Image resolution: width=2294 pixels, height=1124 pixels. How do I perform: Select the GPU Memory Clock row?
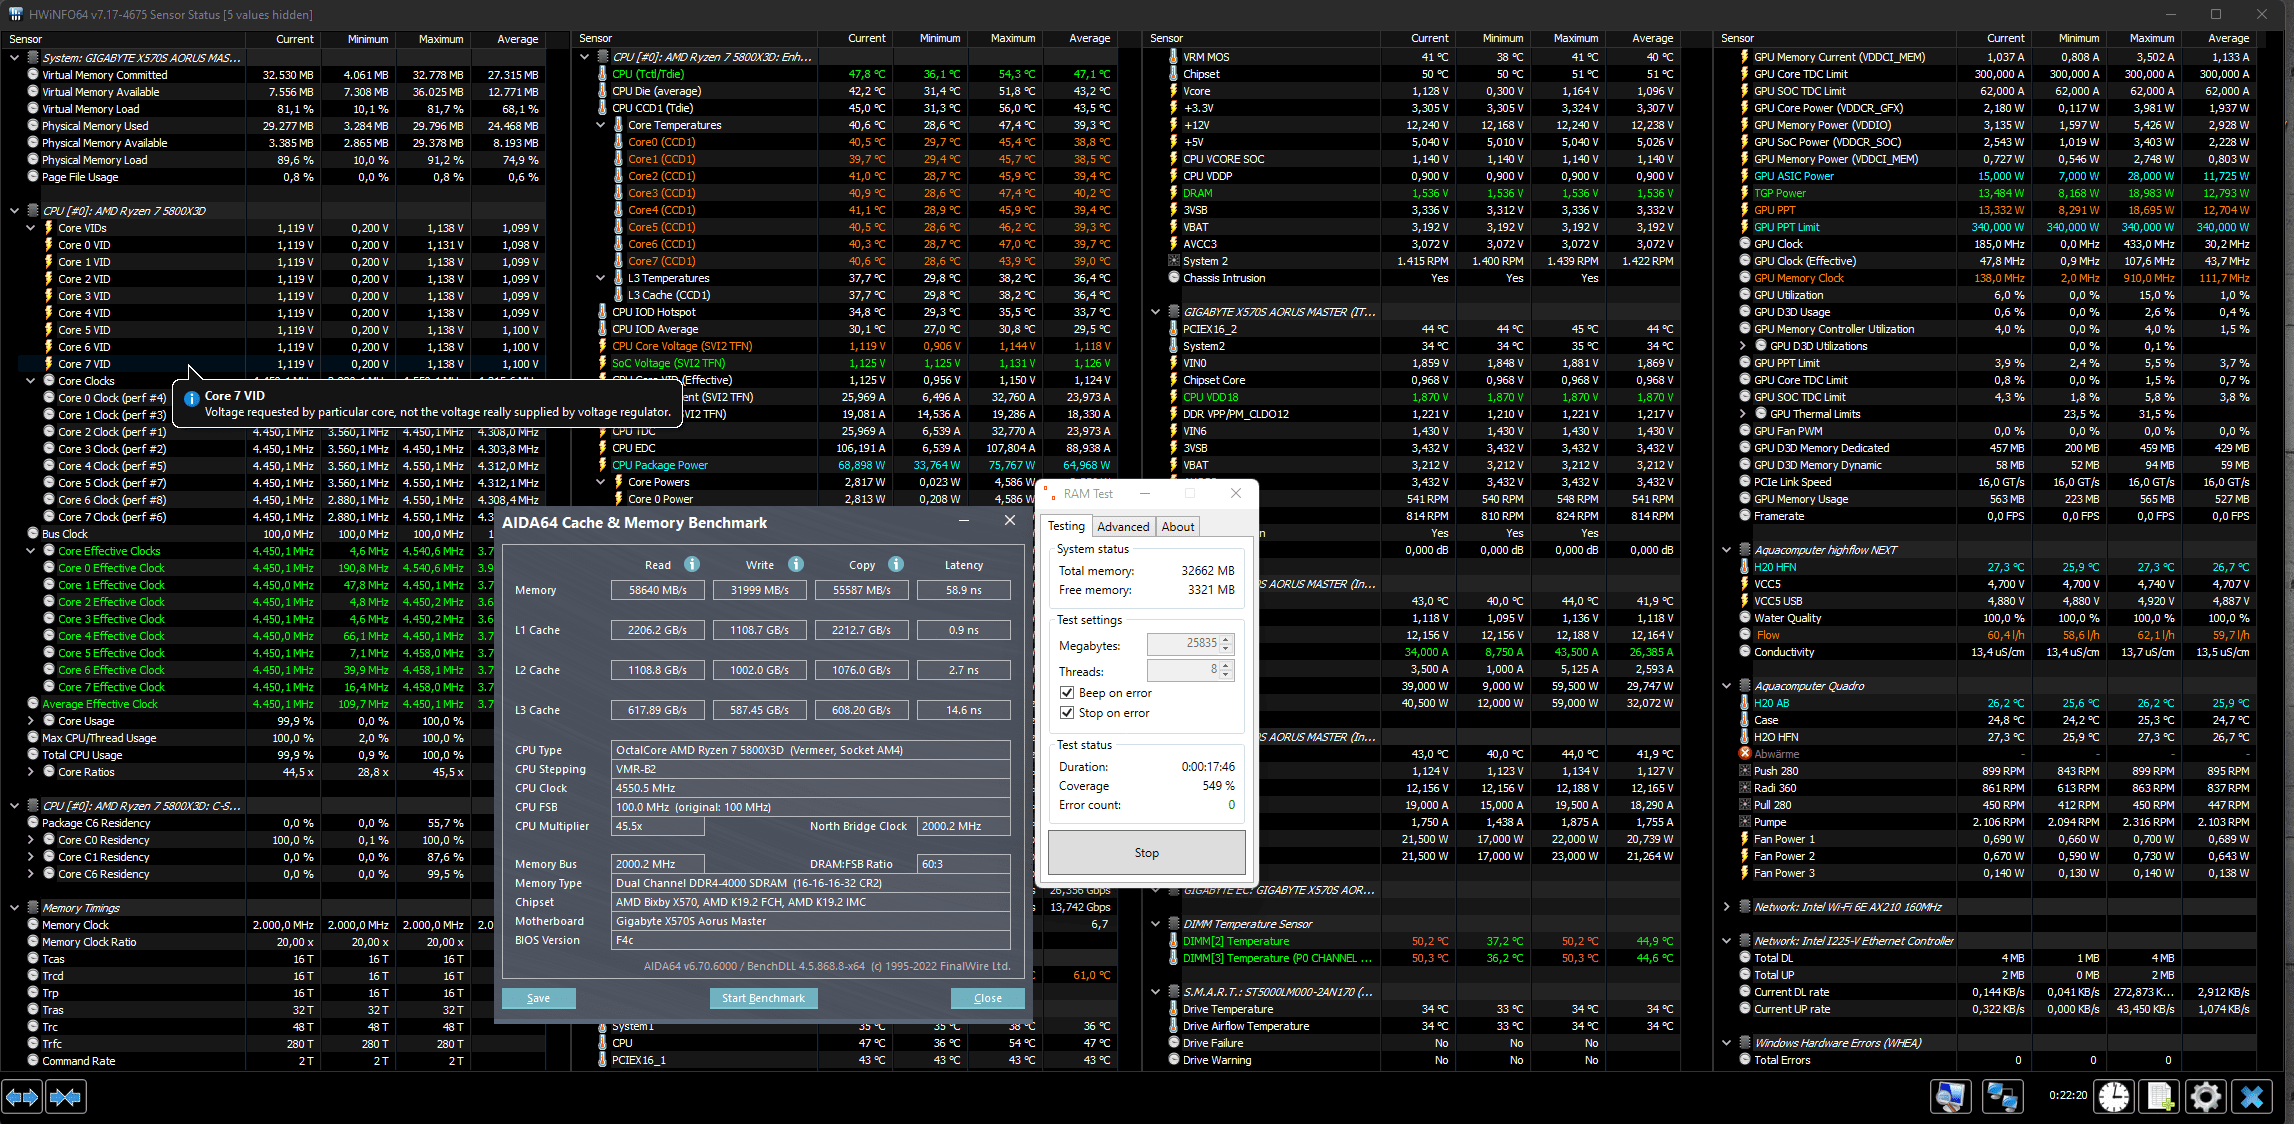point(1996,278)
